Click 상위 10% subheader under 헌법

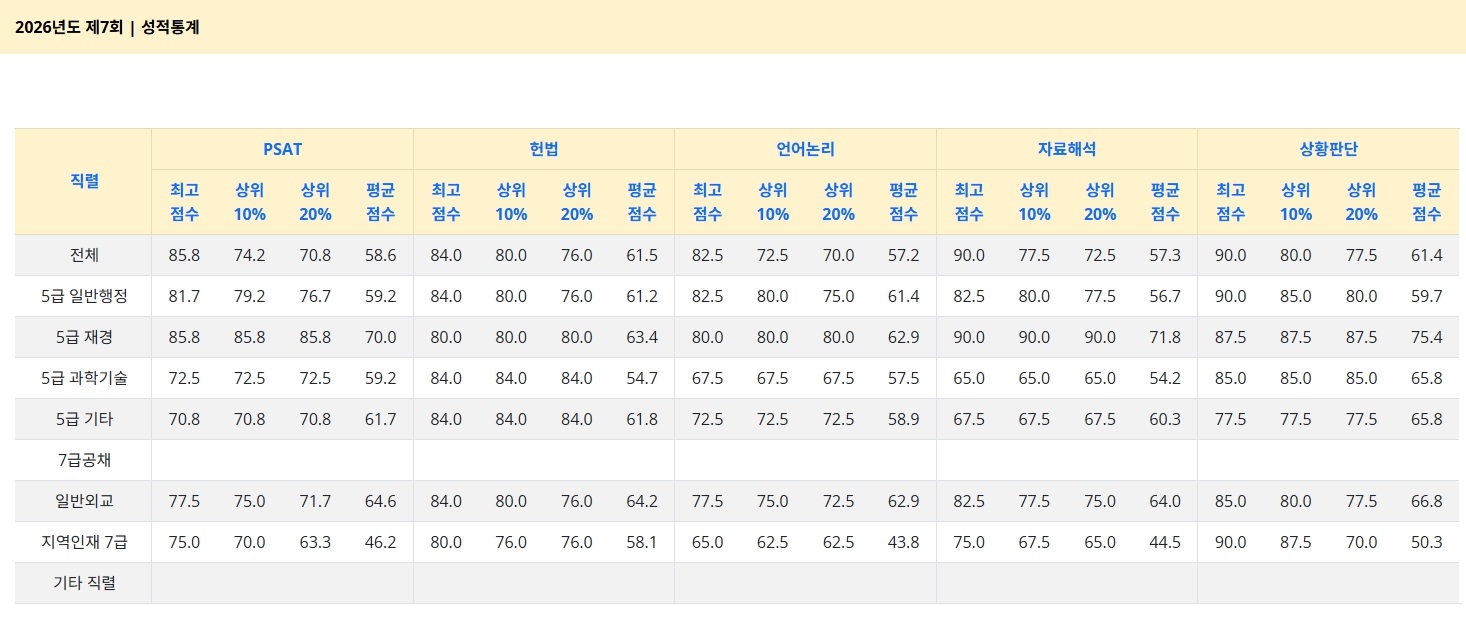(511, 201)
